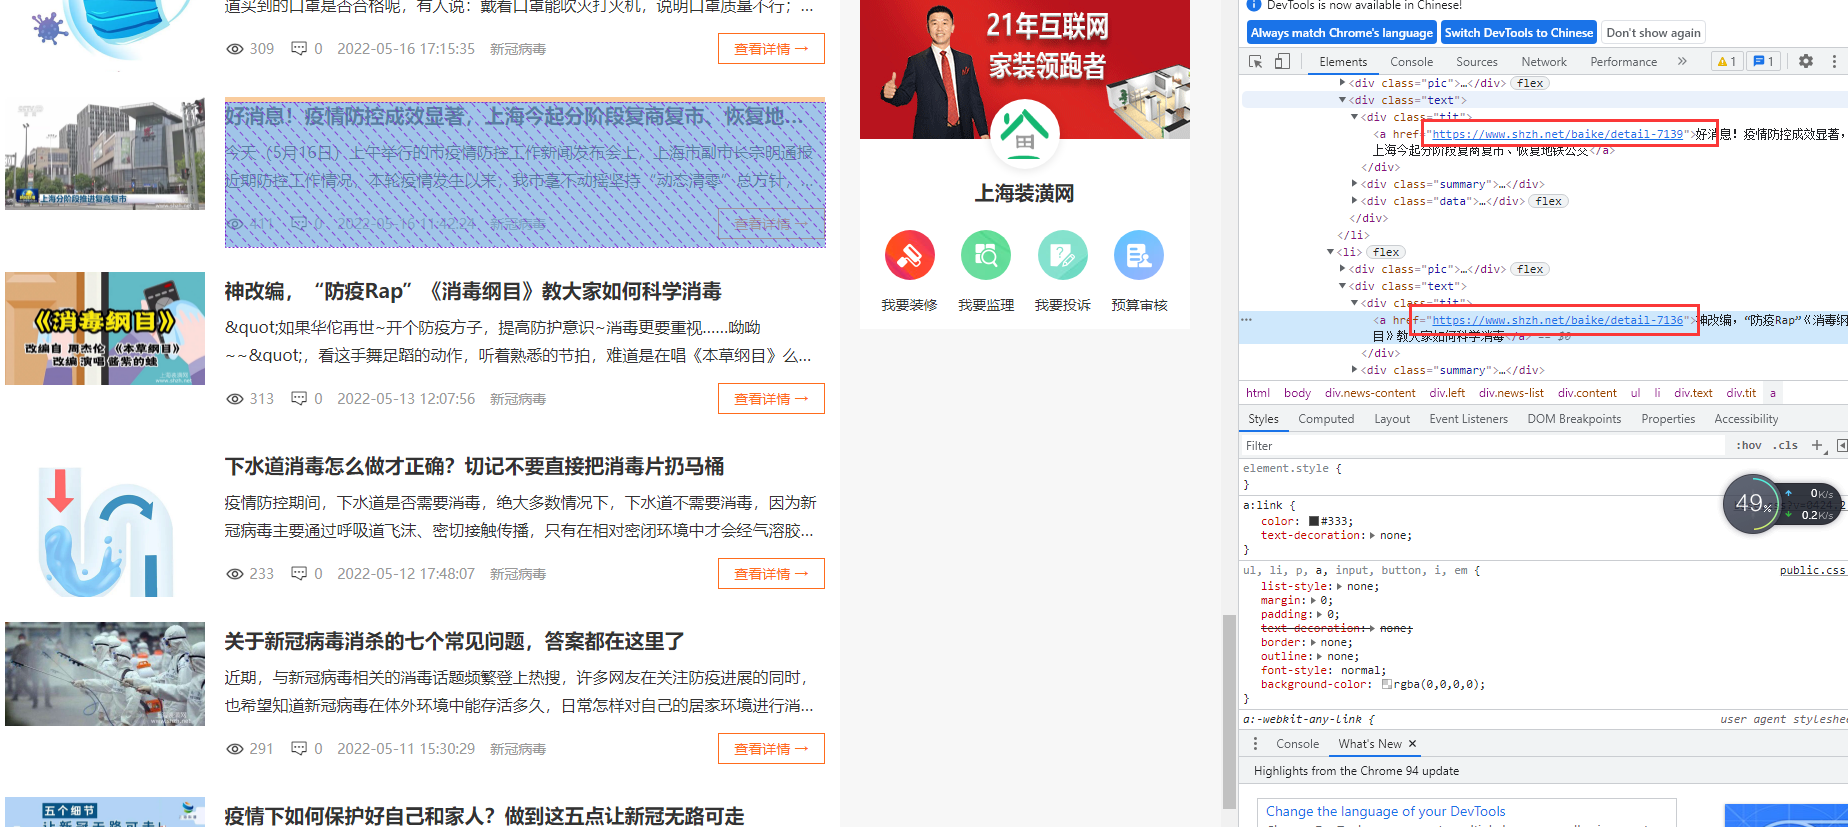Open DevTools settings gear
The height and width of the screenshot is (827, 1848).
coord(1806,61)
